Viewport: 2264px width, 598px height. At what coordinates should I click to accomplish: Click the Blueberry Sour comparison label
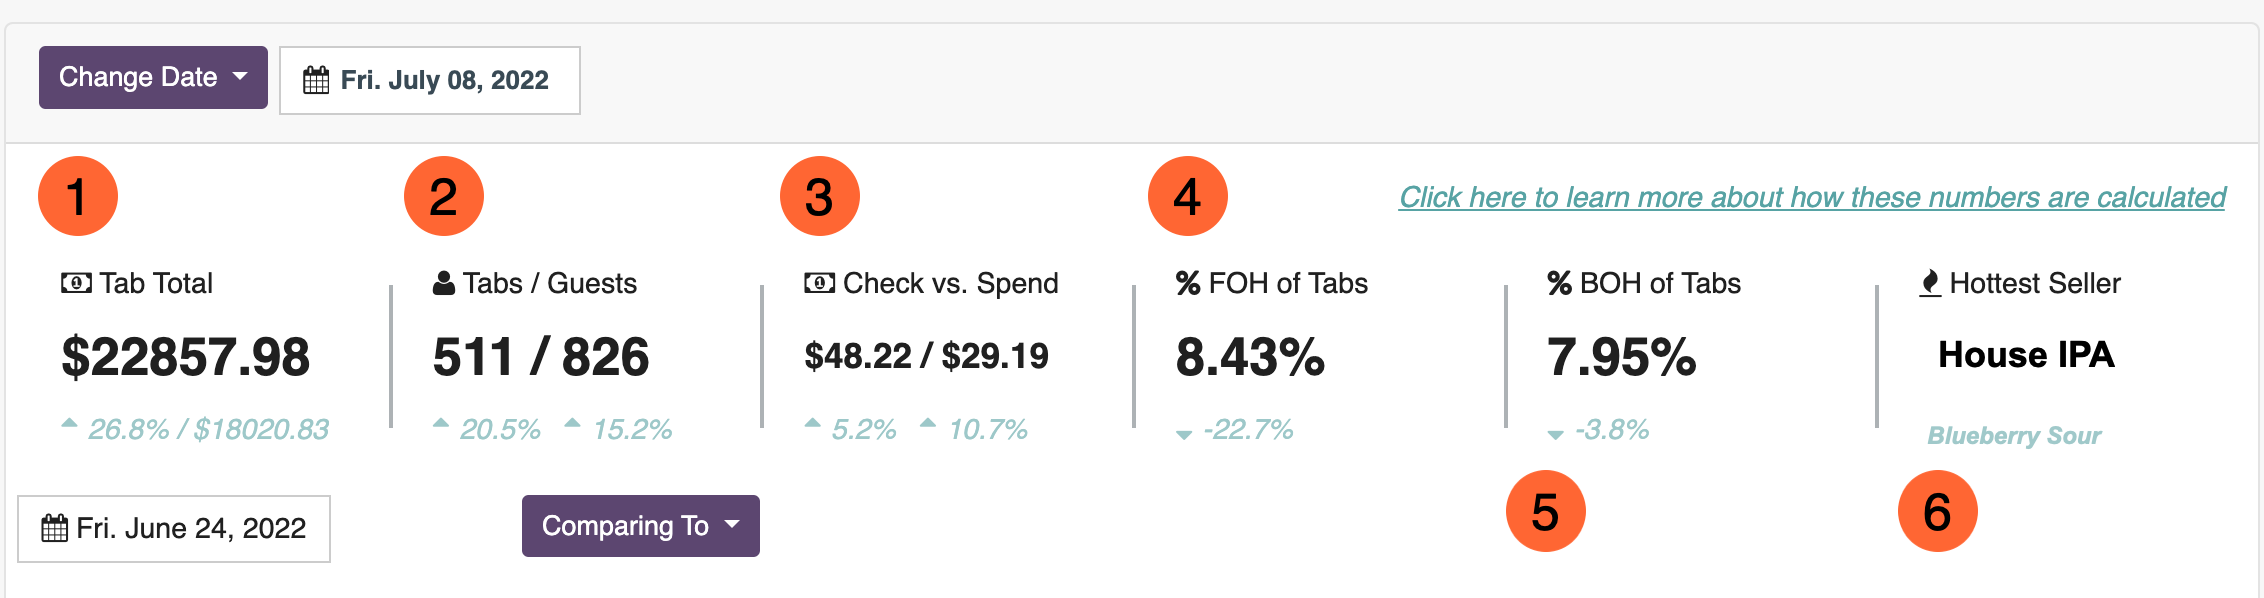tap(2014, 436)
